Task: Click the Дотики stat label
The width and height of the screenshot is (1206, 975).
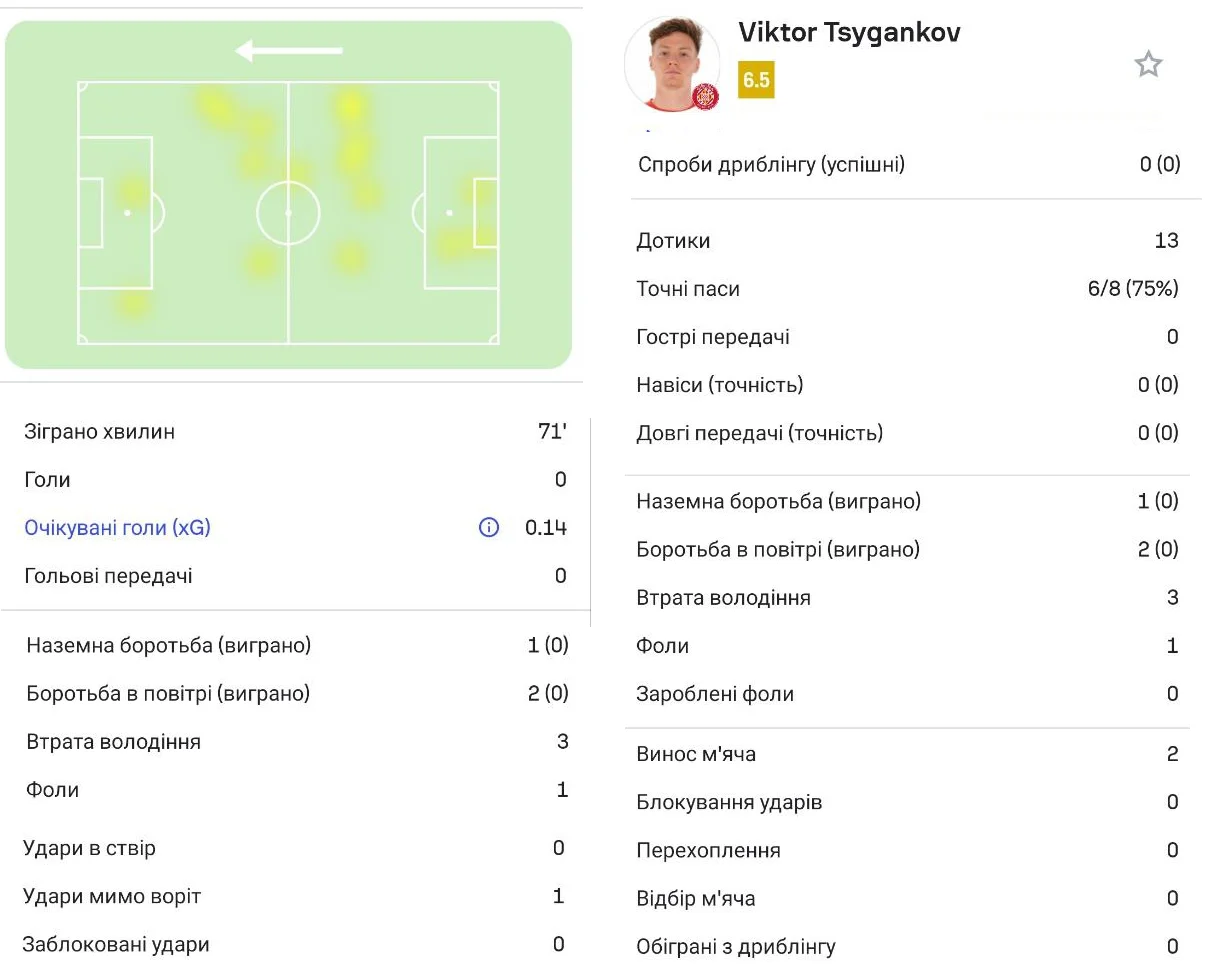Action: point(673,241)
